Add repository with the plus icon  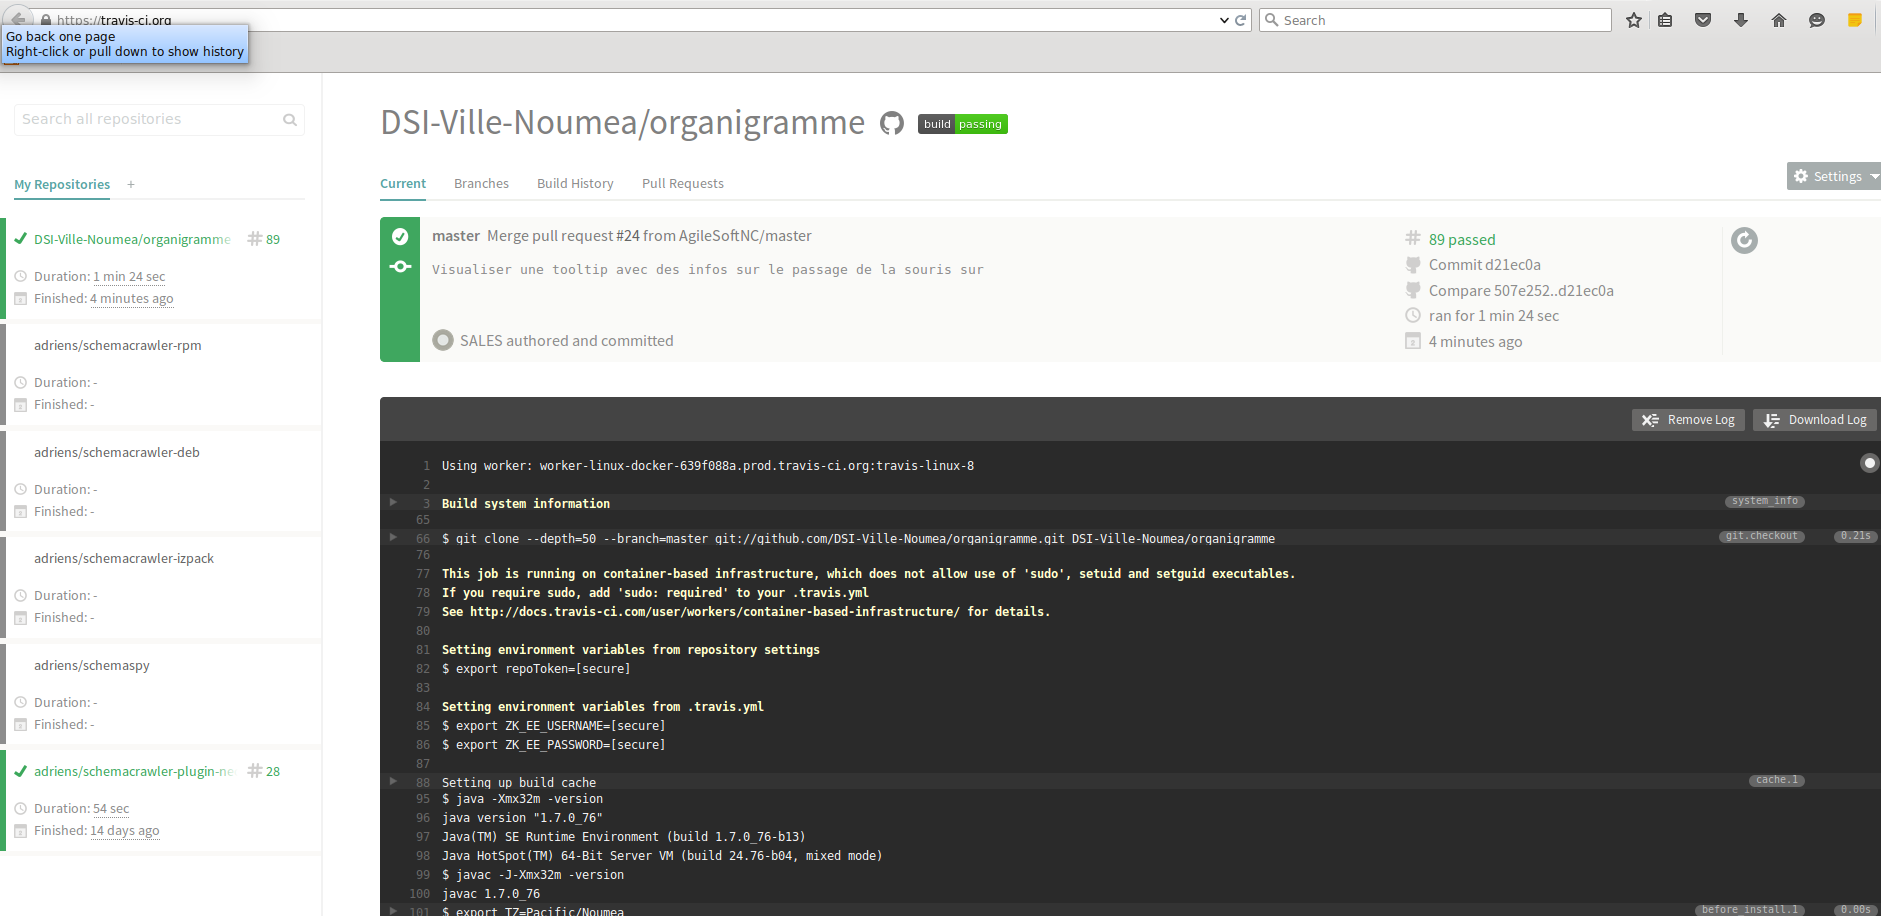(x=131, y=184)
